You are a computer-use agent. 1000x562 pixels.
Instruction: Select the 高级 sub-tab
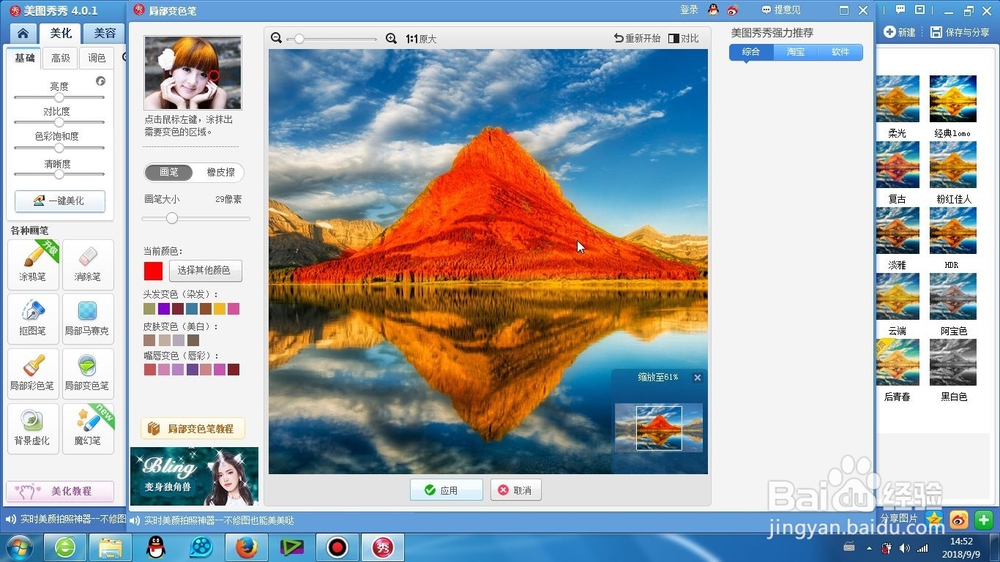[x=61, y=58]
